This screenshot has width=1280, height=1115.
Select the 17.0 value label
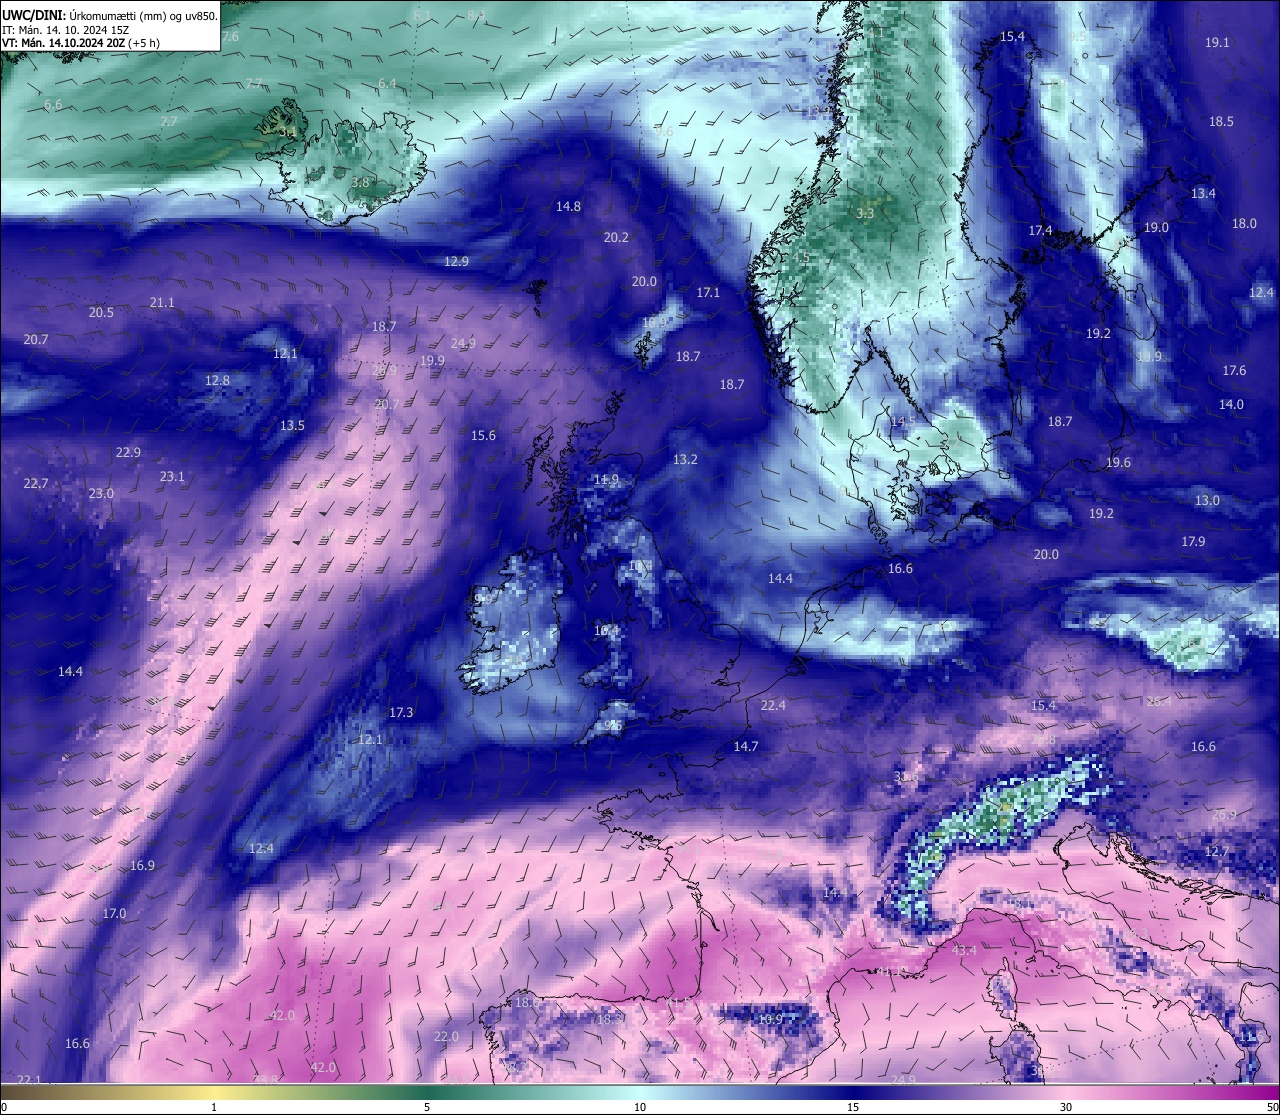click(x=114, y=913)
